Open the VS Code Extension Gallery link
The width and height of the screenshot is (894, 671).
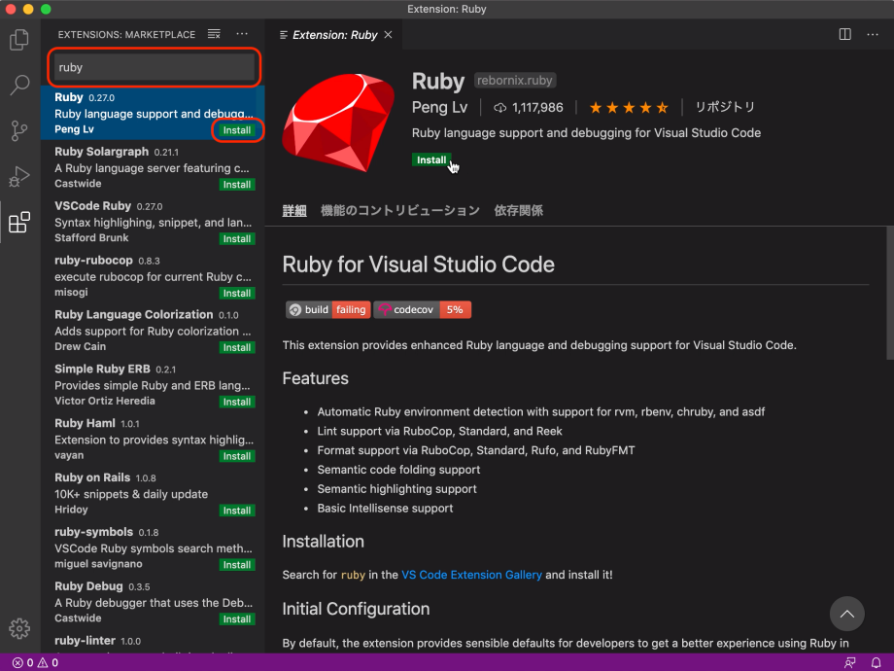[x=472, y=575]
